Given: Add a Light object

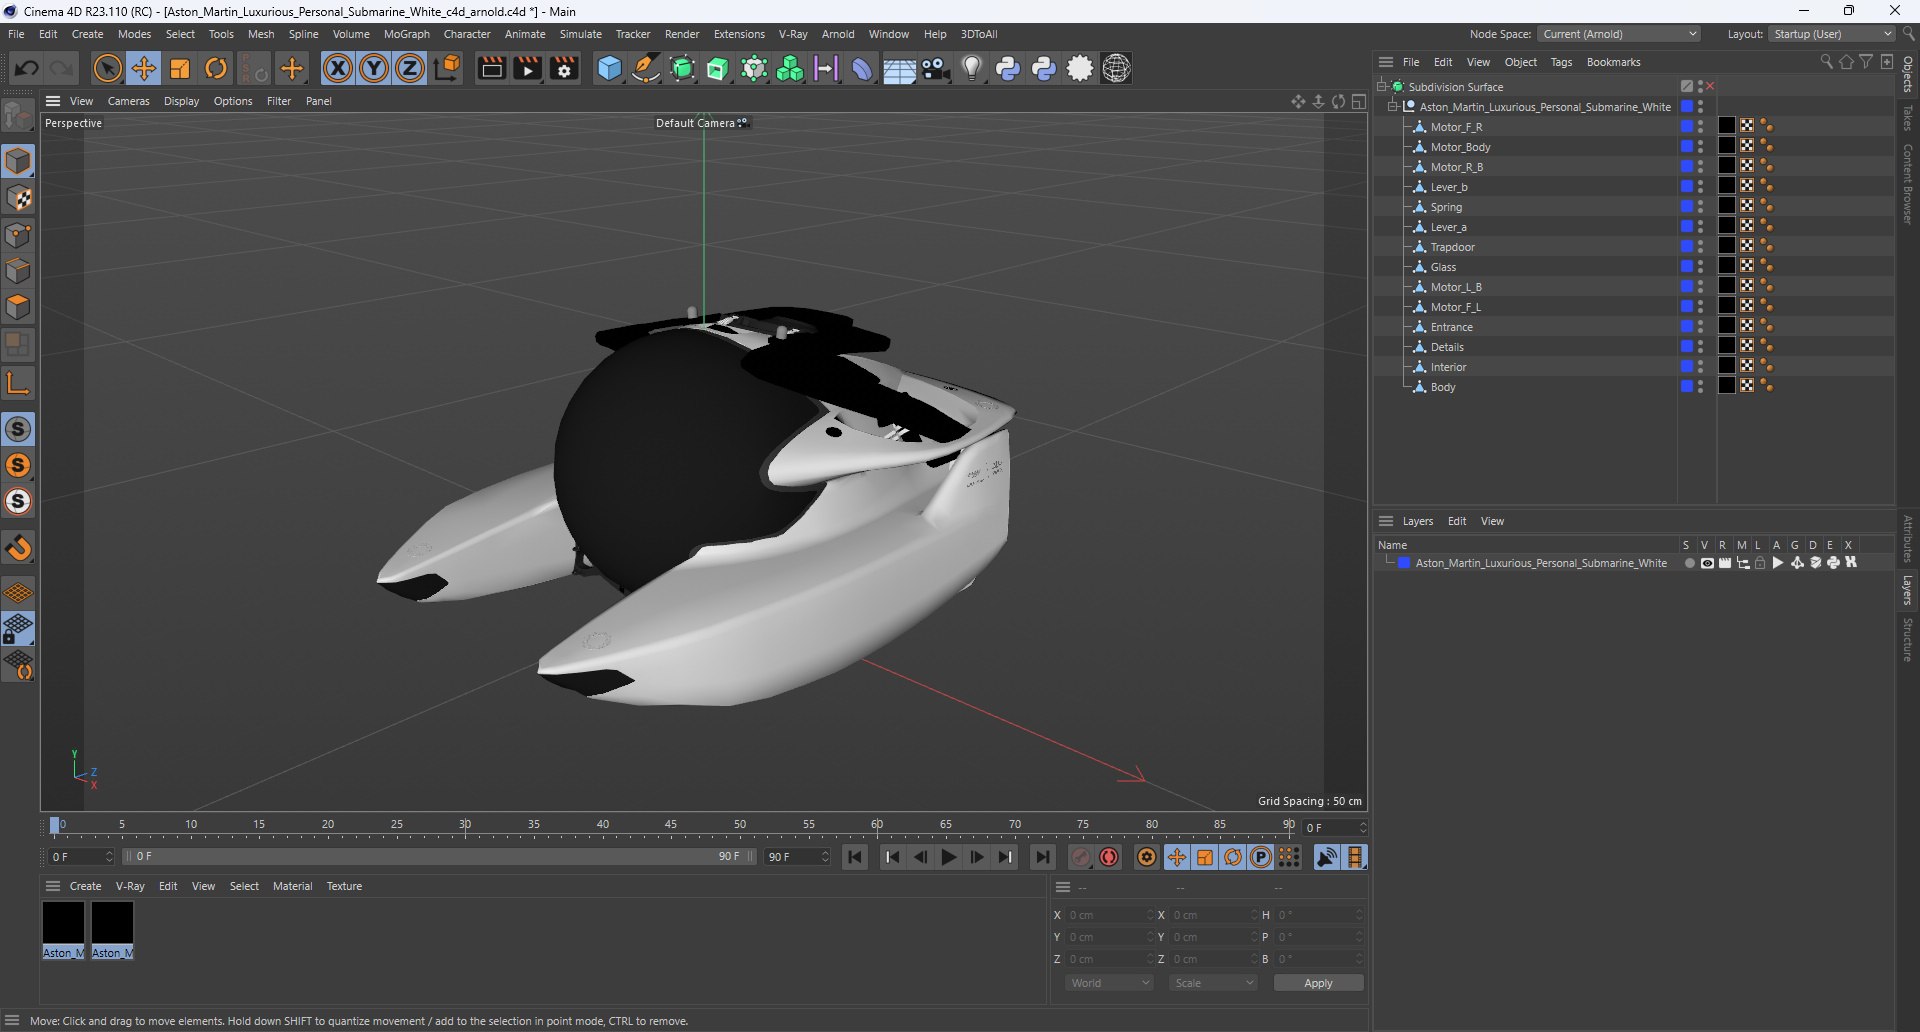Looking at the screenshot, I should (971, 68).
